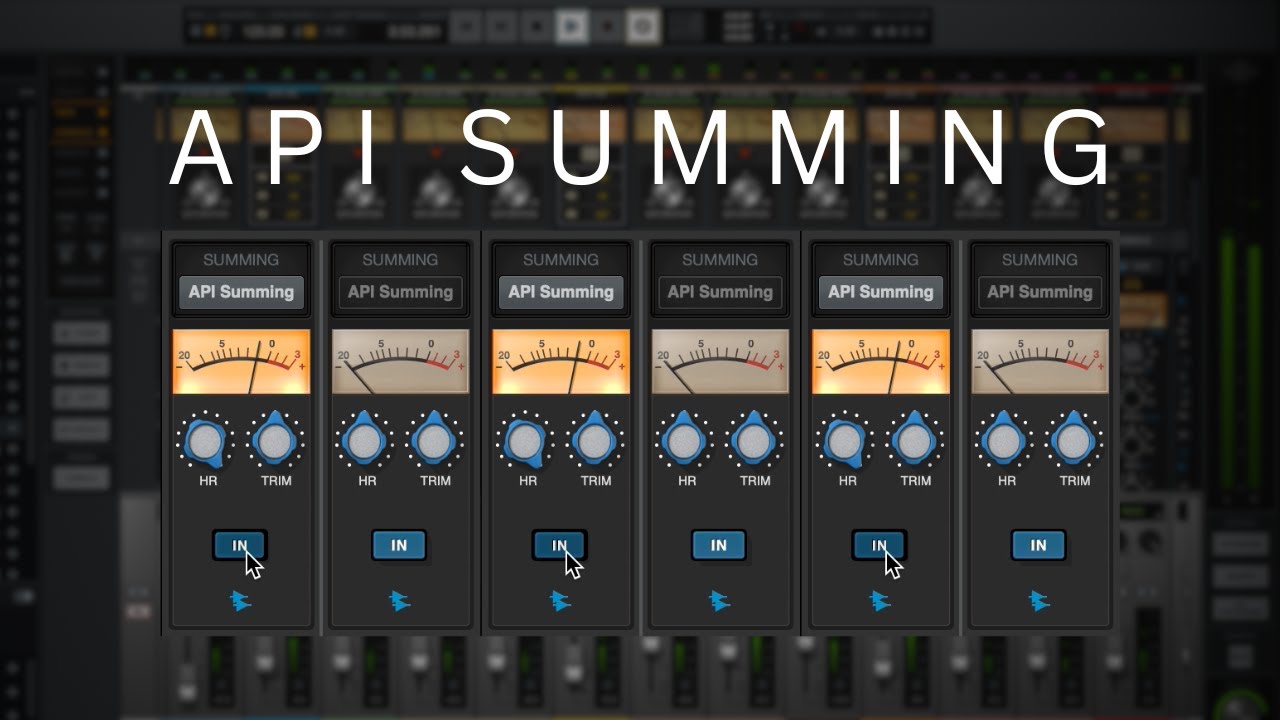Click the HR knob on the third summing strip
The height and width of the screenshot is (720, 1280).
[526, 442]
